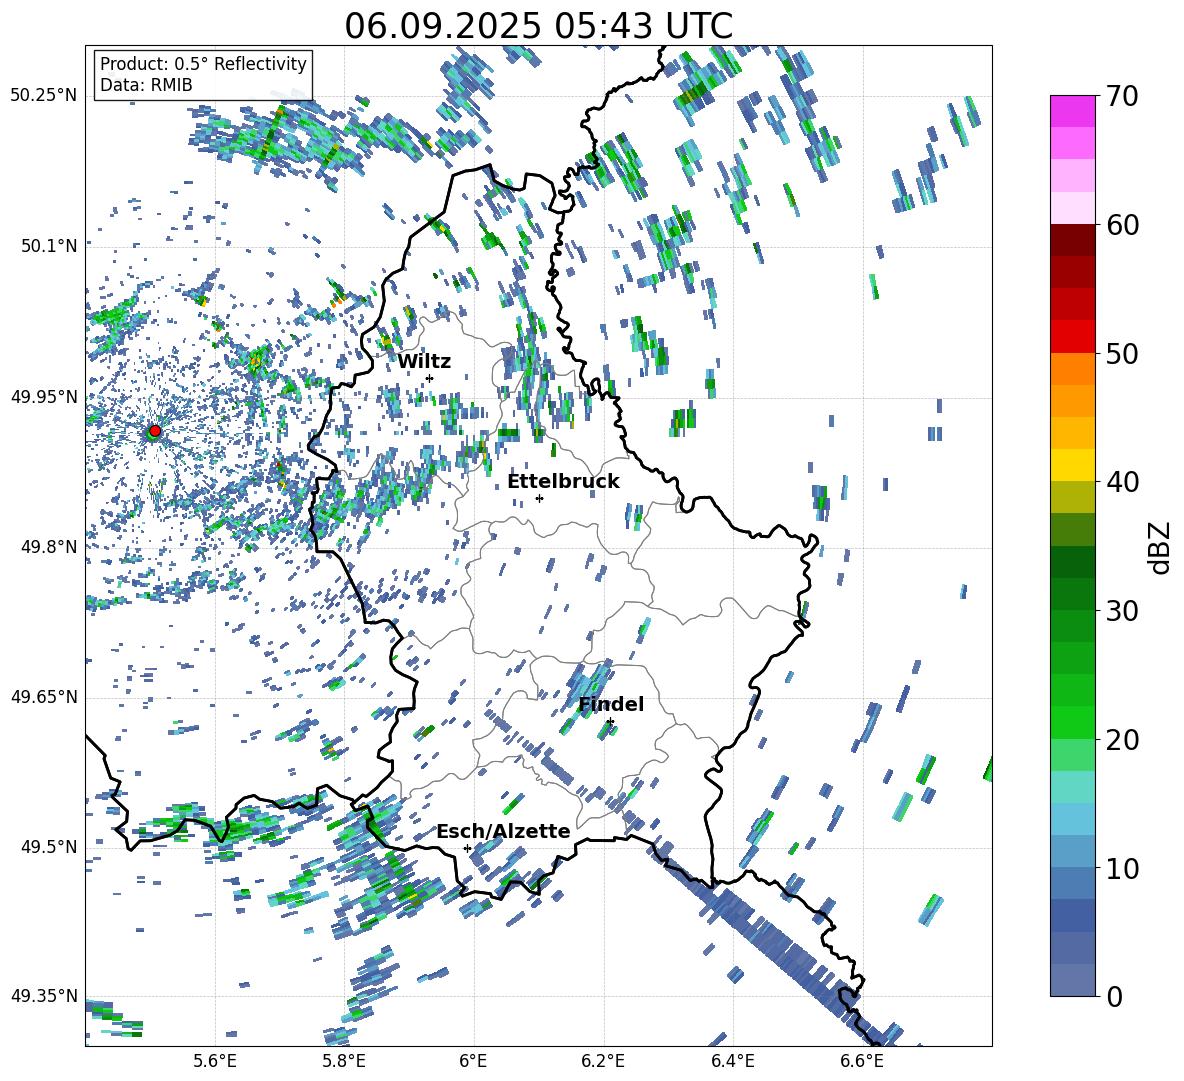The height and width of the screenshot is (1081, 1184).
Task: Click the bottom grey-blue colorbar segment above 0 dBZ
Action: (x=1072, y=980)
